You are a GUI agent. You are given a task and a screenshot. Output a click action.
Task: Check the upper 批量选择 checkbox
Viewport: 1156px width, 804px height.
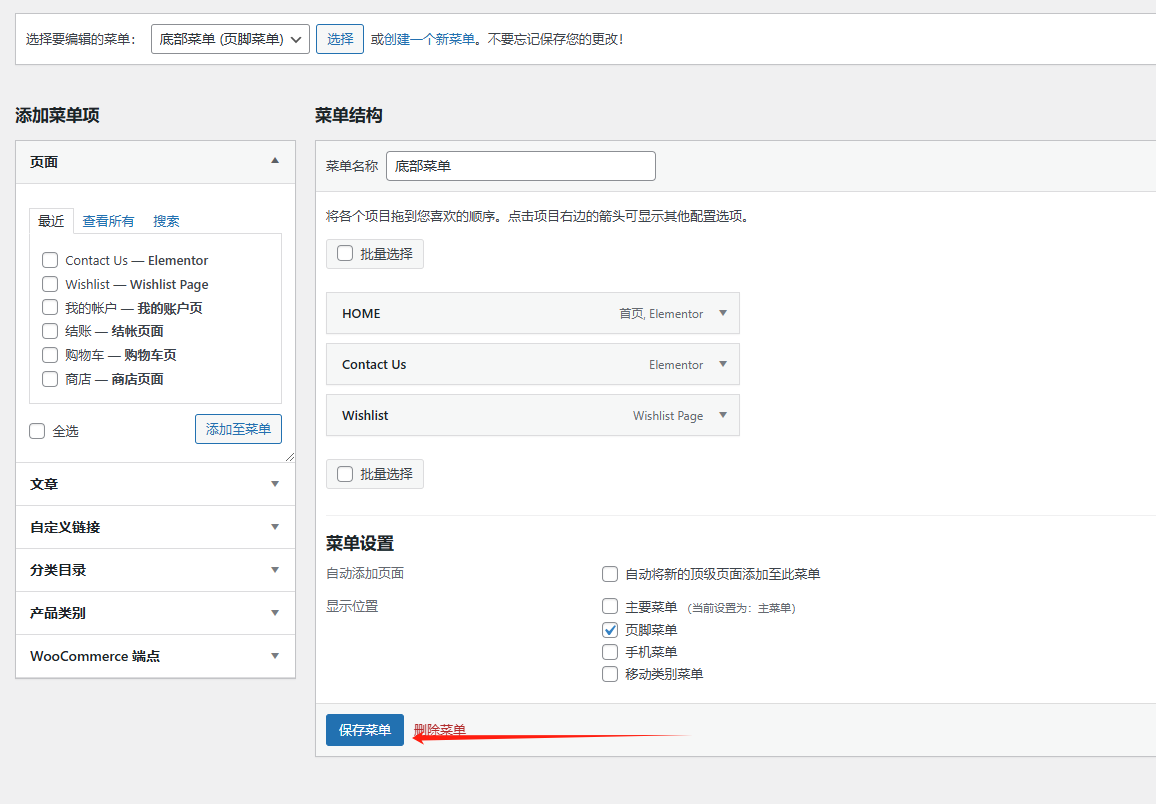pos(345,253)
